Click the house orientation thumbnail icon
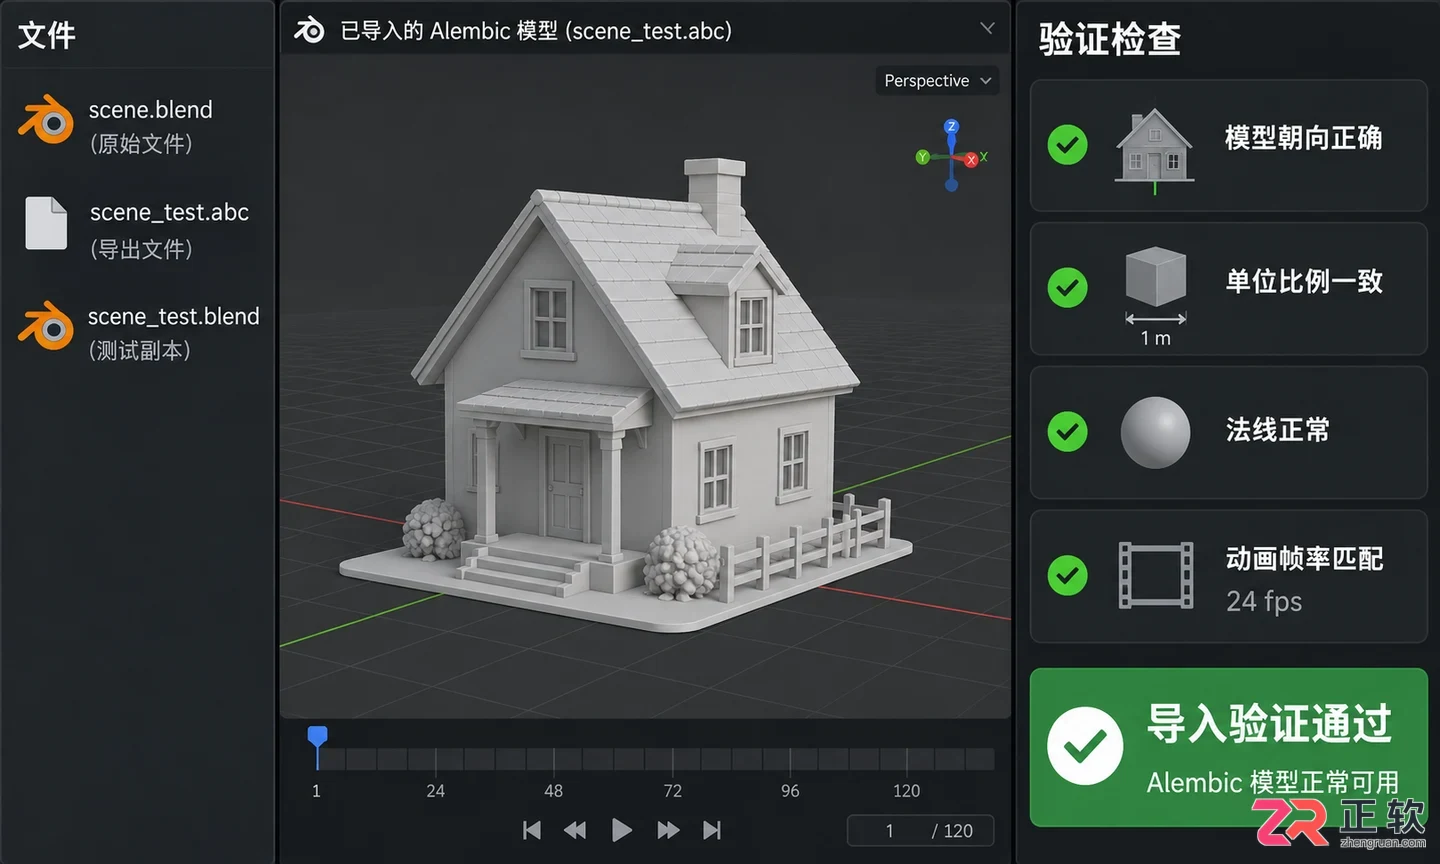Image resolution: width=1440 pixels, height=864 pixels. 1155,148
